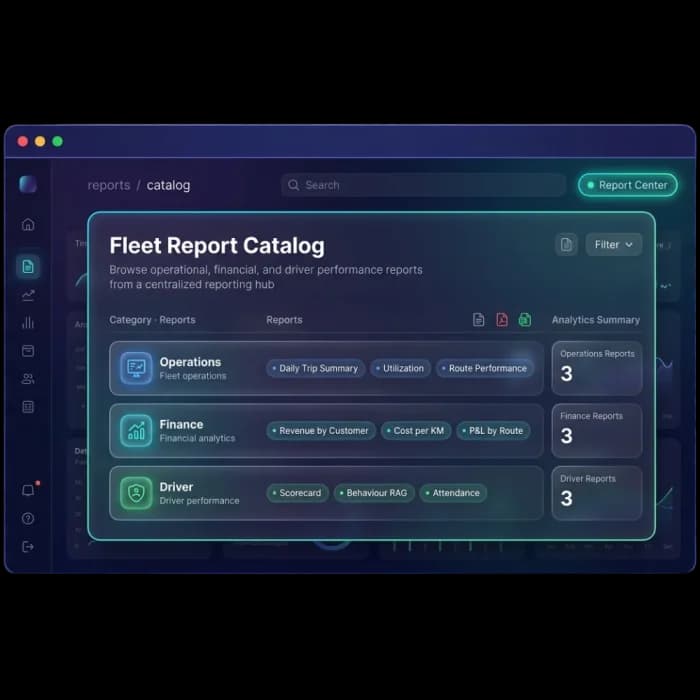Click the search magnifier icon
The width and height of the screenshot is (700, 700).
point(293,185)
